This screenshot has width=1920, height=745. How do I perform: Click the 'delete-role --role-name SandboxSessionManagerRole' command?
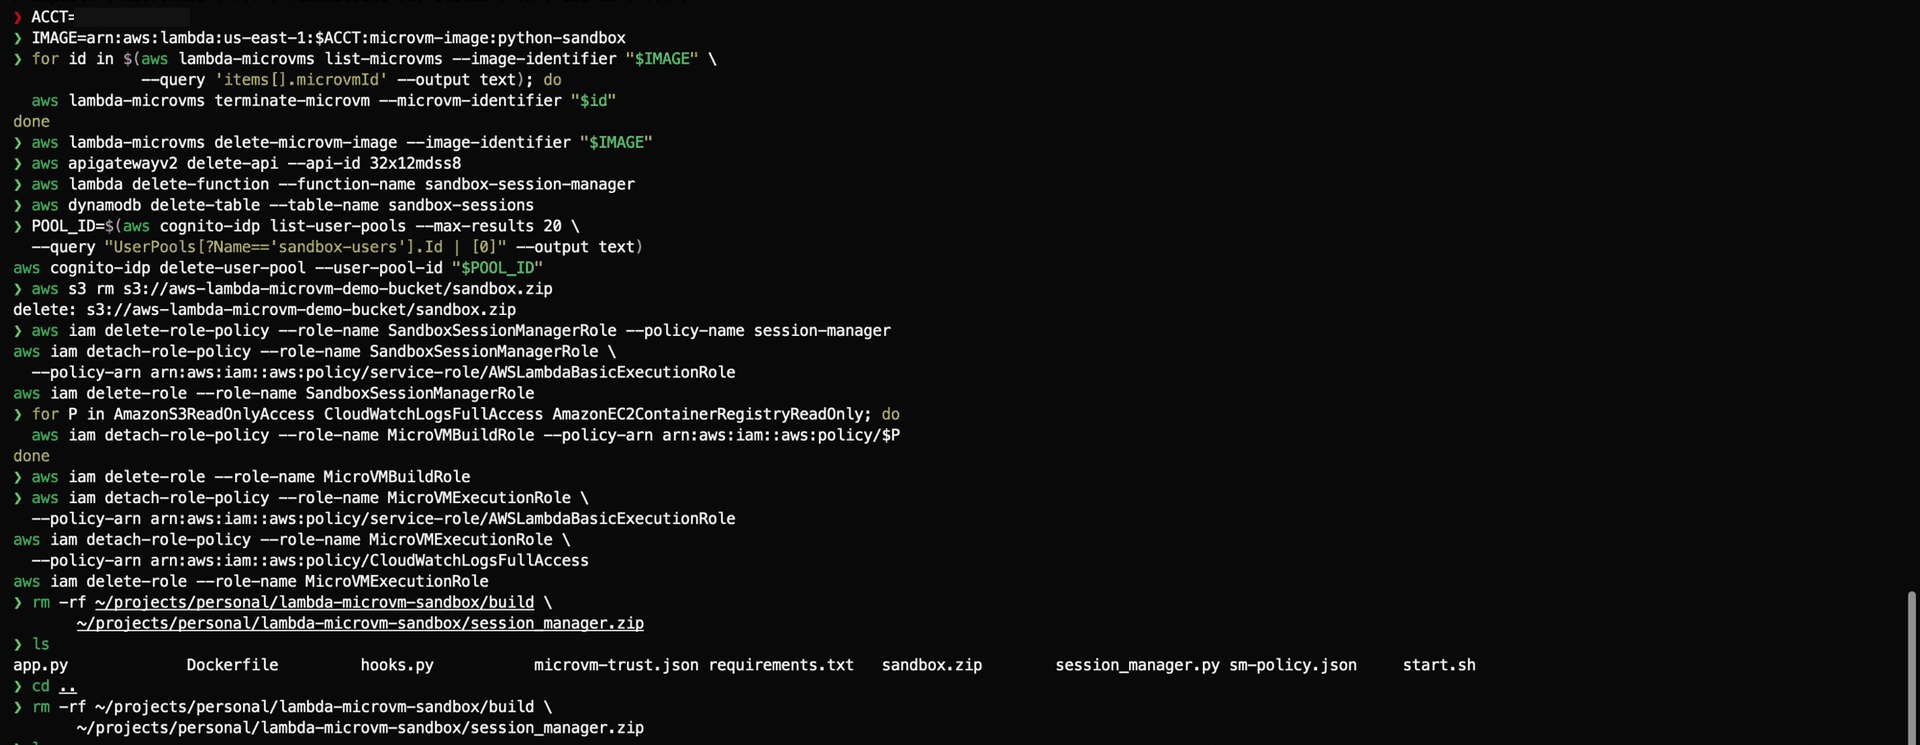(x=274, y=394)
